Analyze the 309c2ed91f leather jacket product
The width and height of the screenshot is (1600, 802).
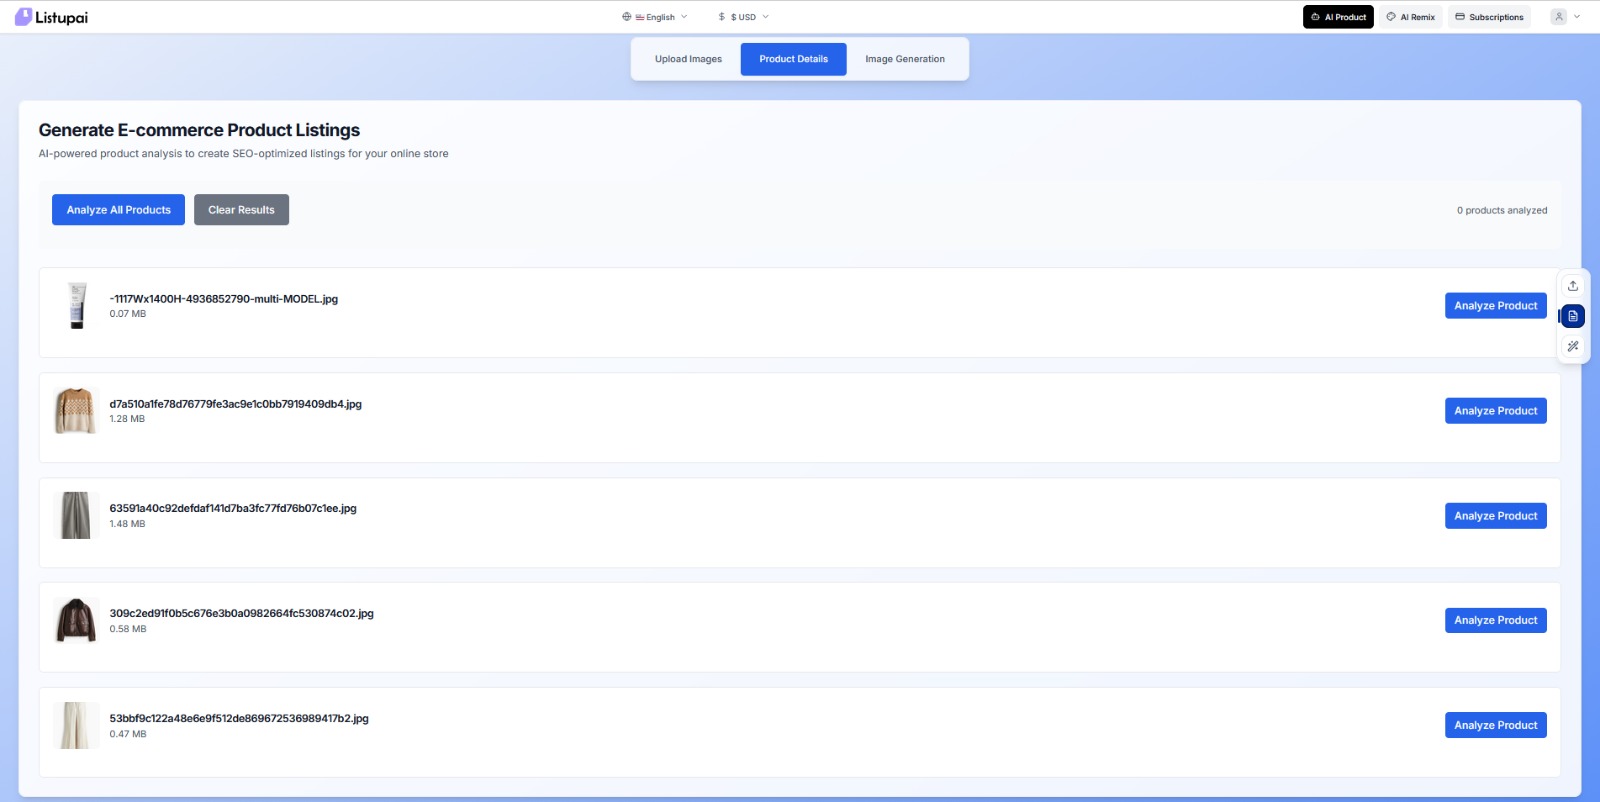pyautogui.click(x=1495, y=621)
